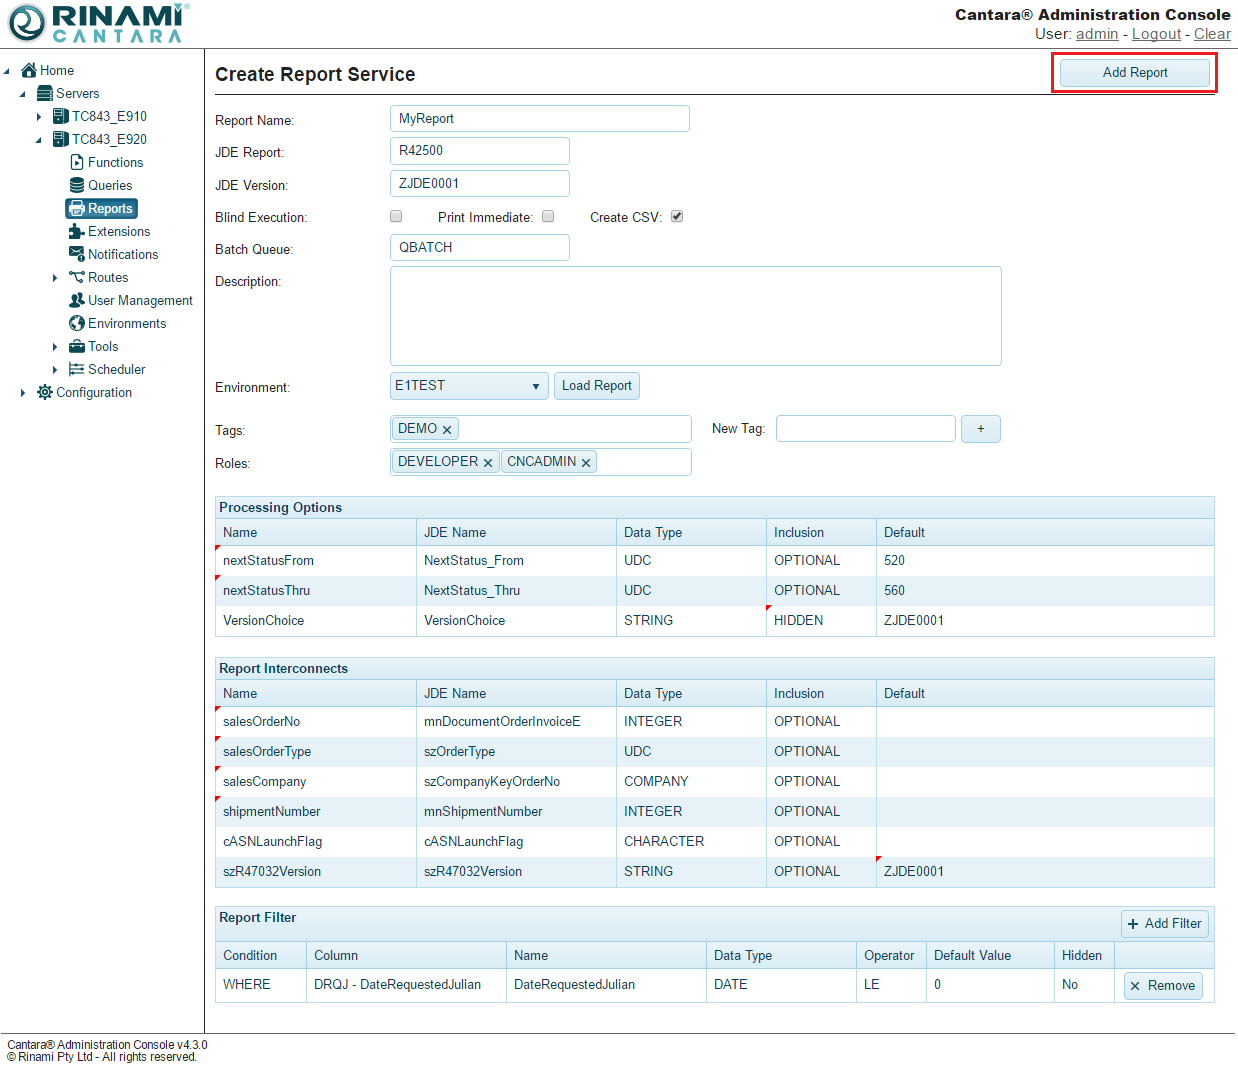Click the Add Filter button
The image size is (1238, 1073).
point(1164,924)
